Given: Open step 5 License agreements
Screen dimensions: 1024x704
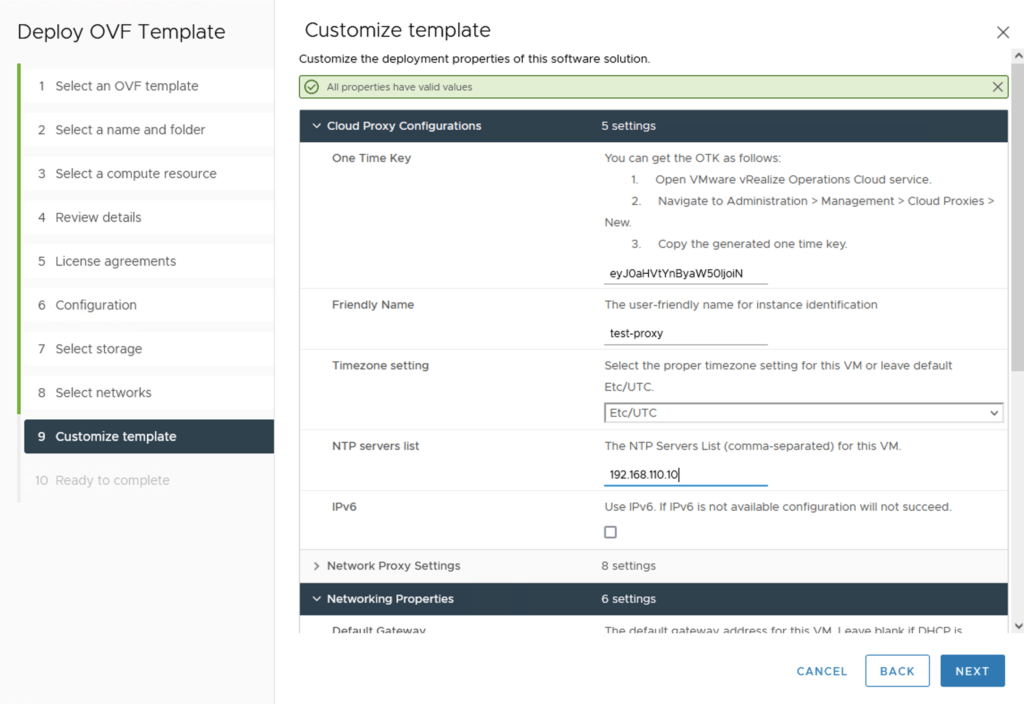Looking at the screenshot, I should coord(115,261).
